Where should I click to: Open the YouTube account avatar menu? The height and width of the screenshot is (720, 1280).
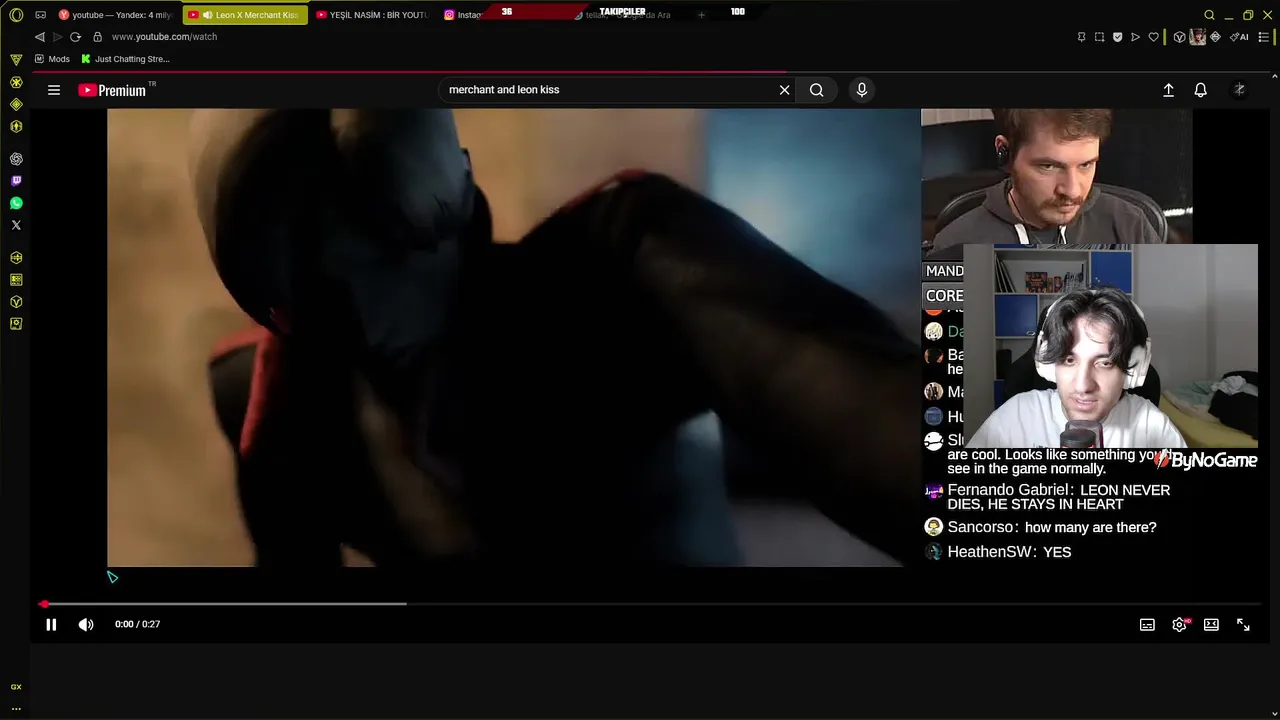(1239, 90)
